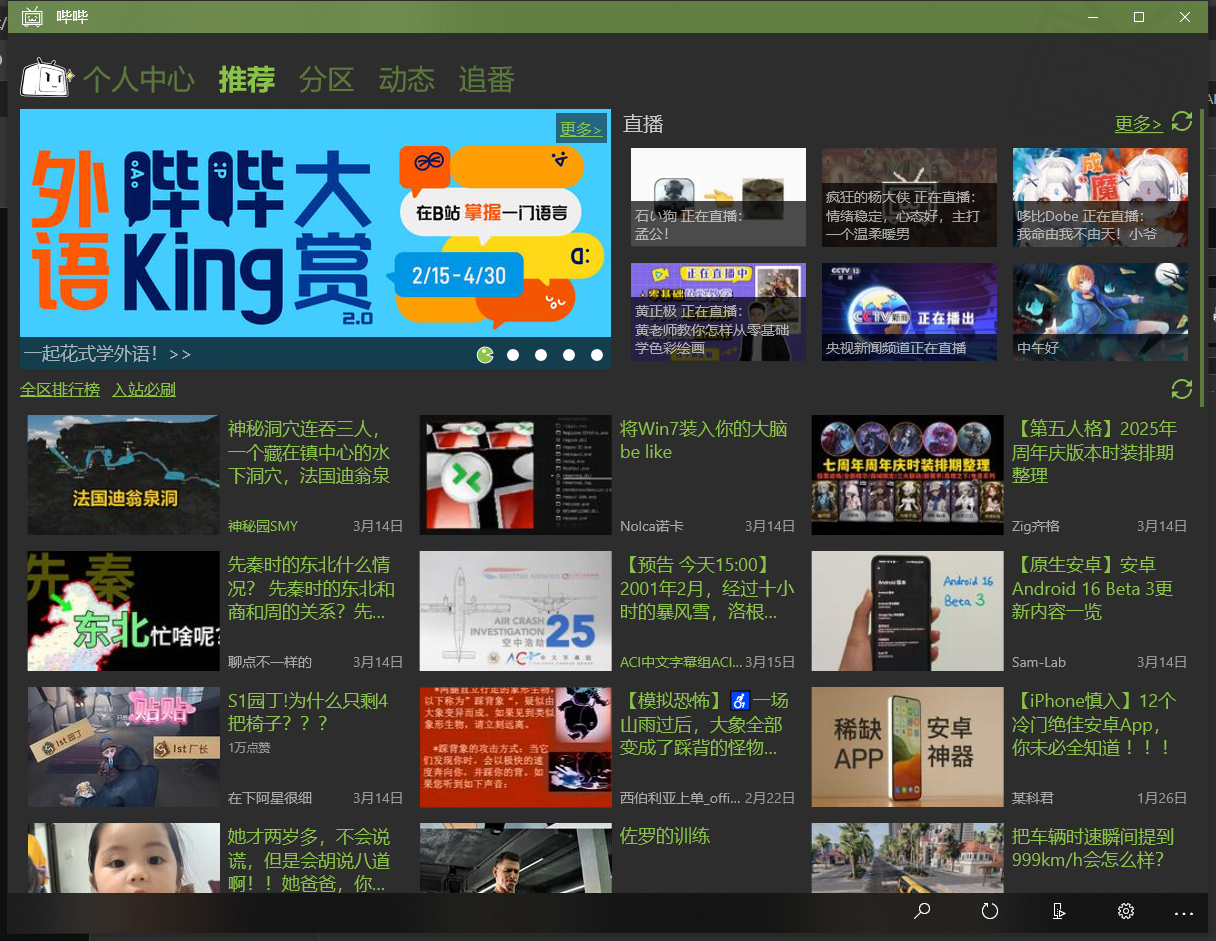Viewport: 1216px width, 941px height.
Task: Open settings via the gear icon
Action: [x=1125, y=911]
